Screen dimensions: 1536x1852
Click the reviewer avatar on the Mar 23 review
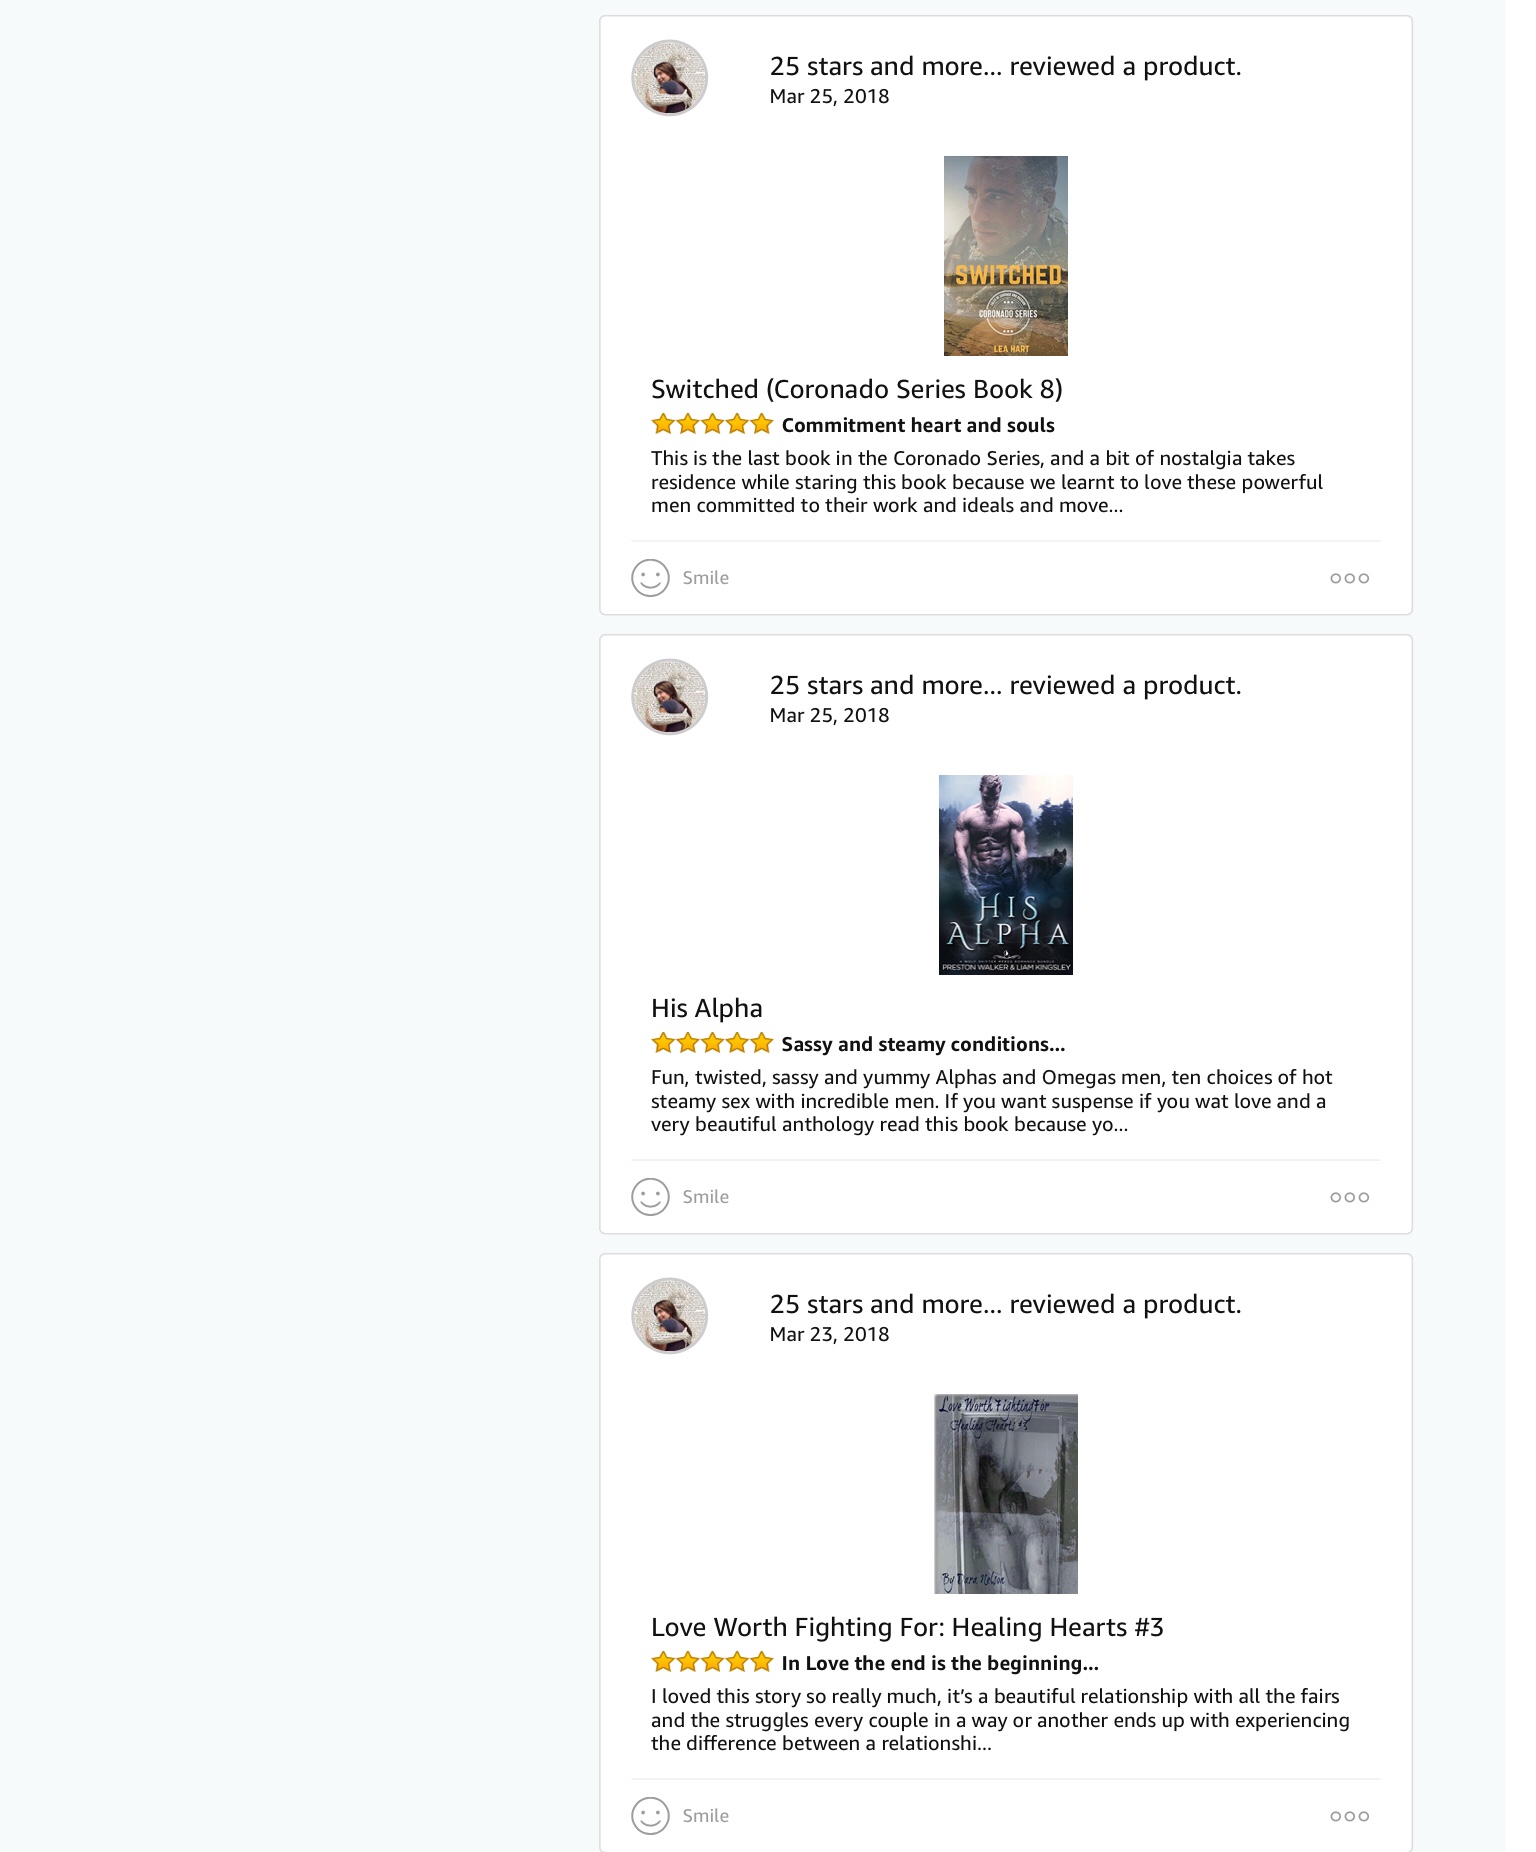click(x=669, y=1316)
